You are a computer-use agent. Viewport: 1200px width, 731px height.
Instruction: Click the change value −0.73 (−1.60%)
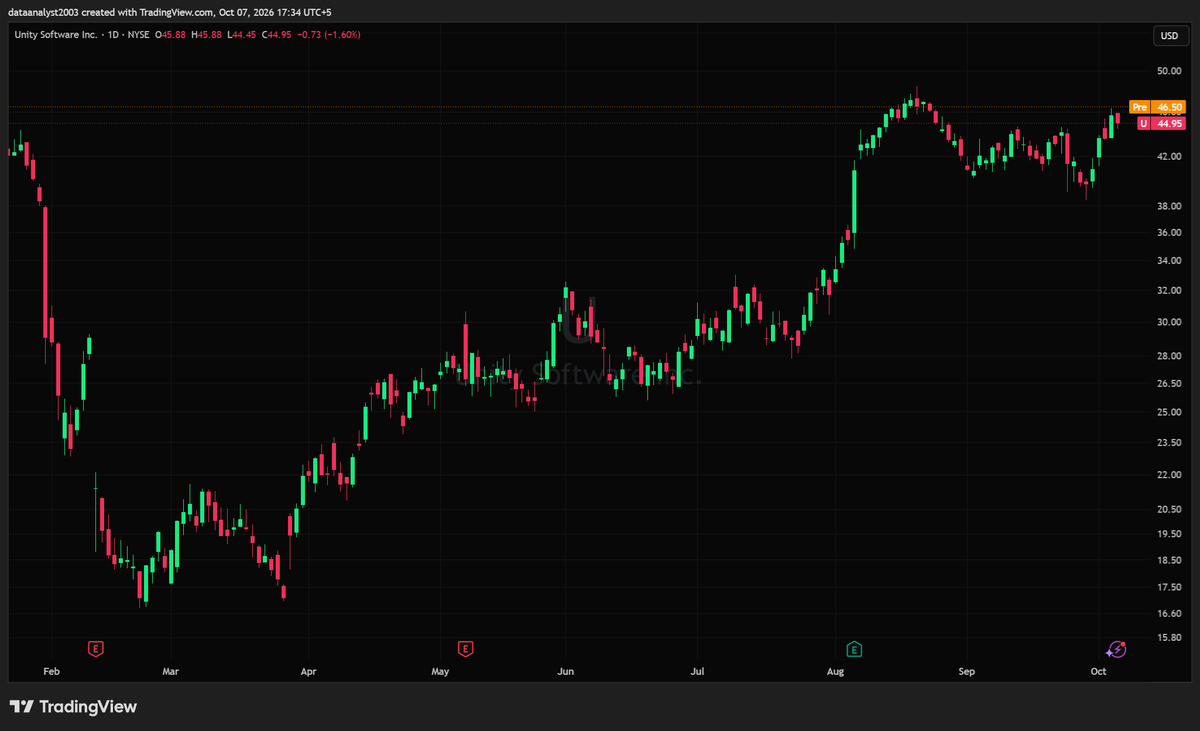pyautogui.click(x=329, y=34)
